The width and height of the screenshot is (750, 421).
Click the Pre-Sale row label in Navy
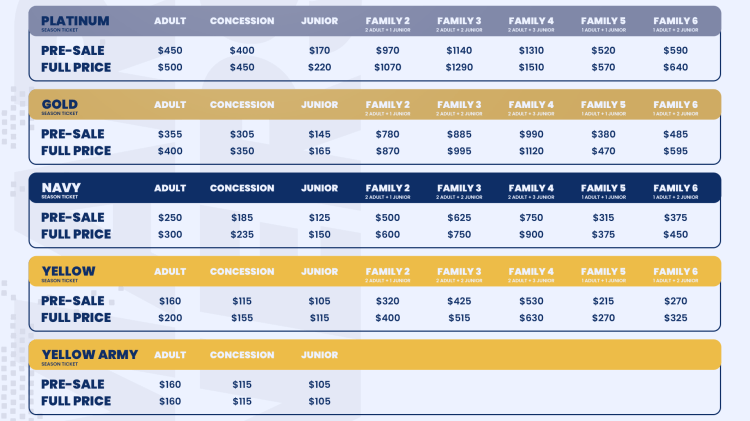[x=73, y=218]
